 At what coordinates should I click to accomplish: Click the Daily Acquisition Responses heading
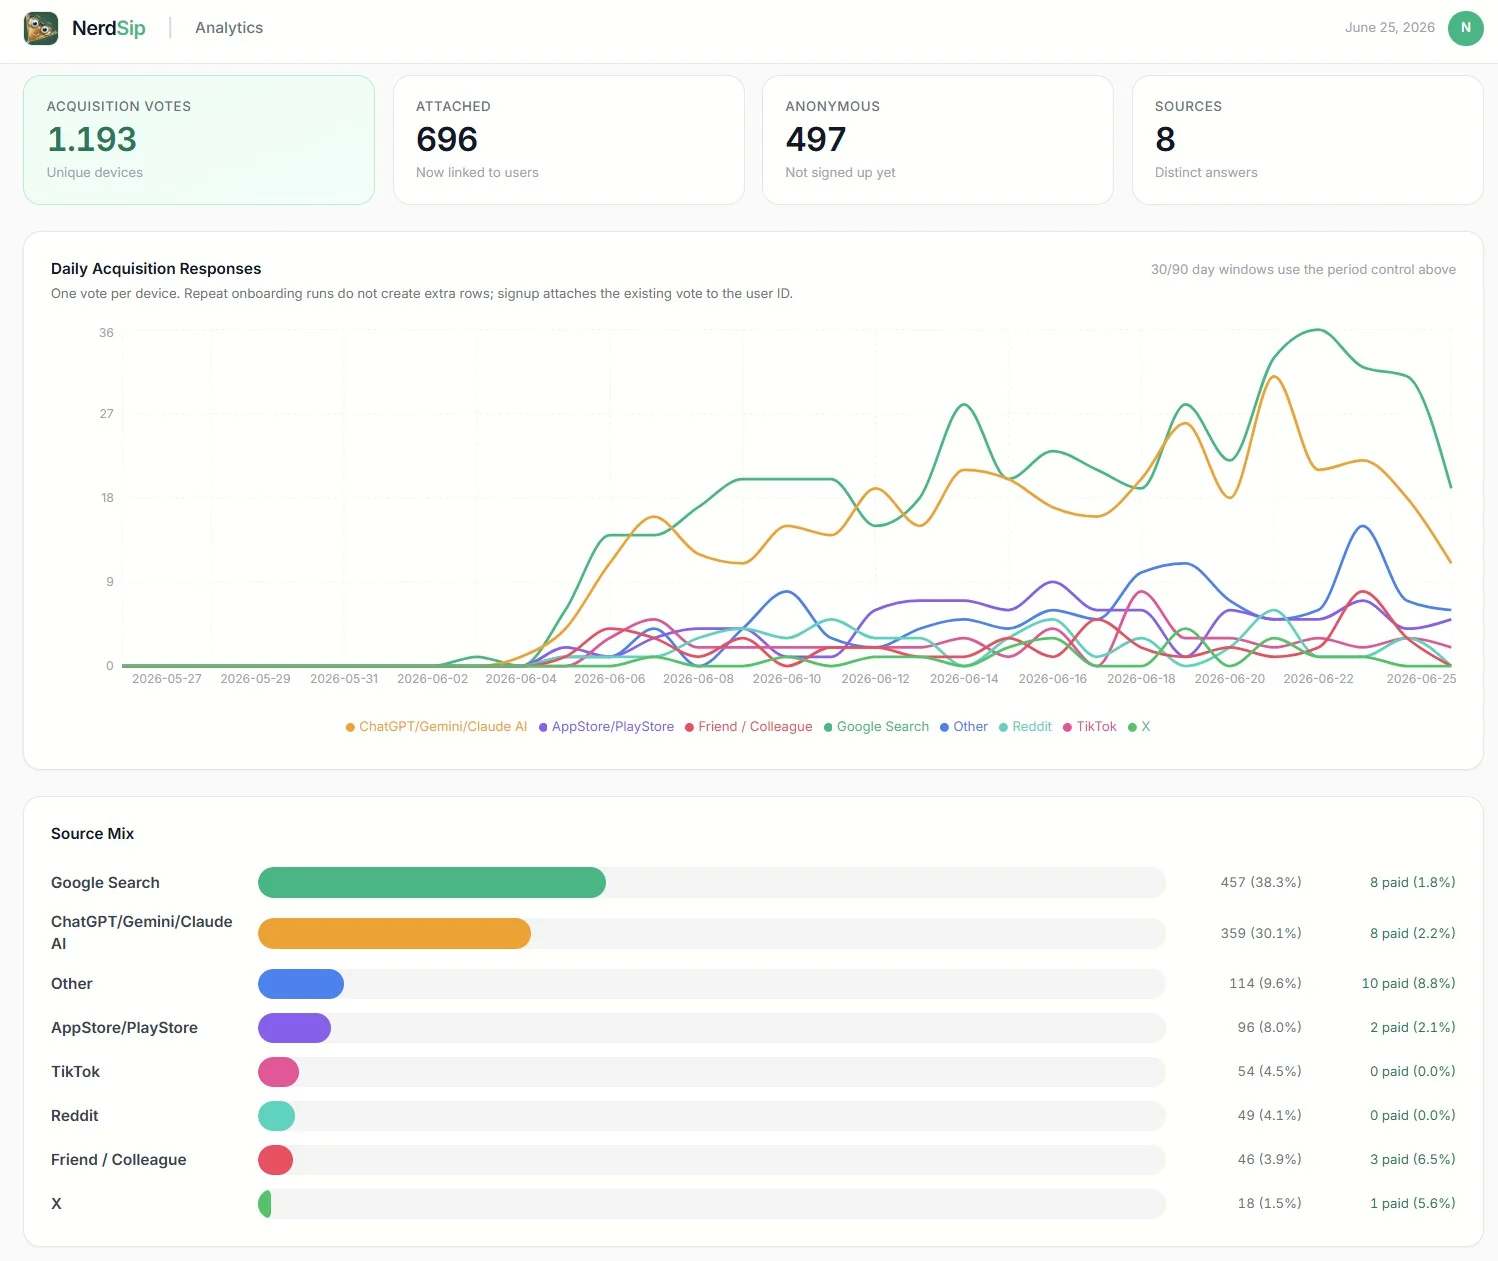pyautogui.click(x=156, y=269)
